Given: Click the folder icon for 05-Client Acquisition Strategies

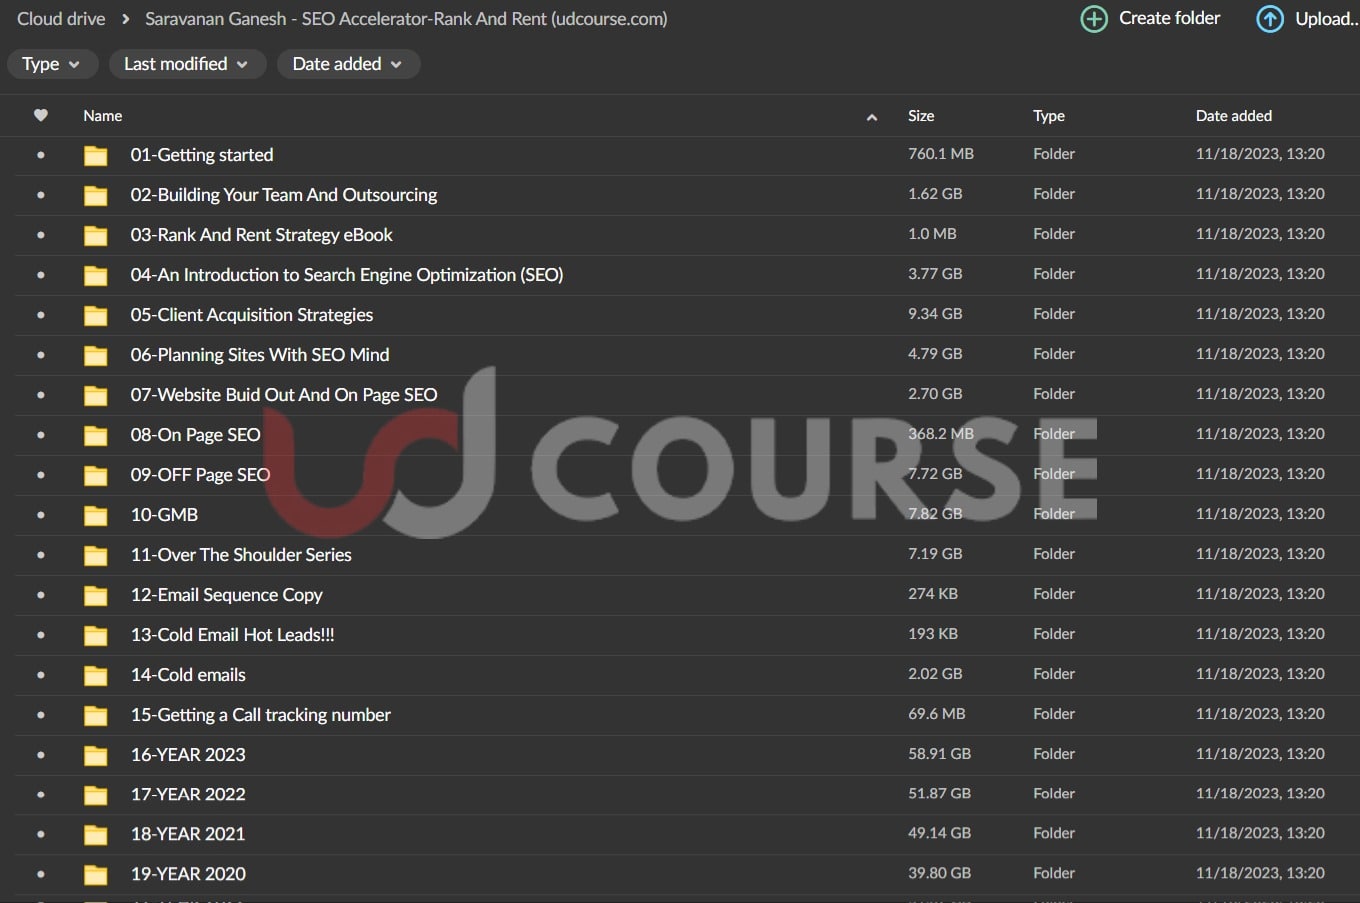Looking at the screenshot, I should point(96,315).
